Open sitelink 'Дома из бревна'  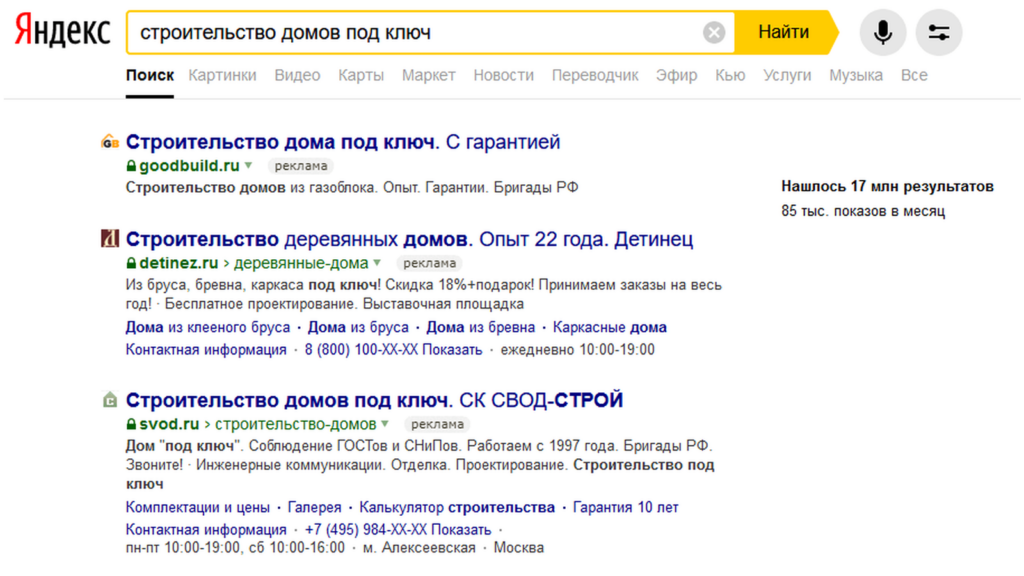[x=481, y=327]
